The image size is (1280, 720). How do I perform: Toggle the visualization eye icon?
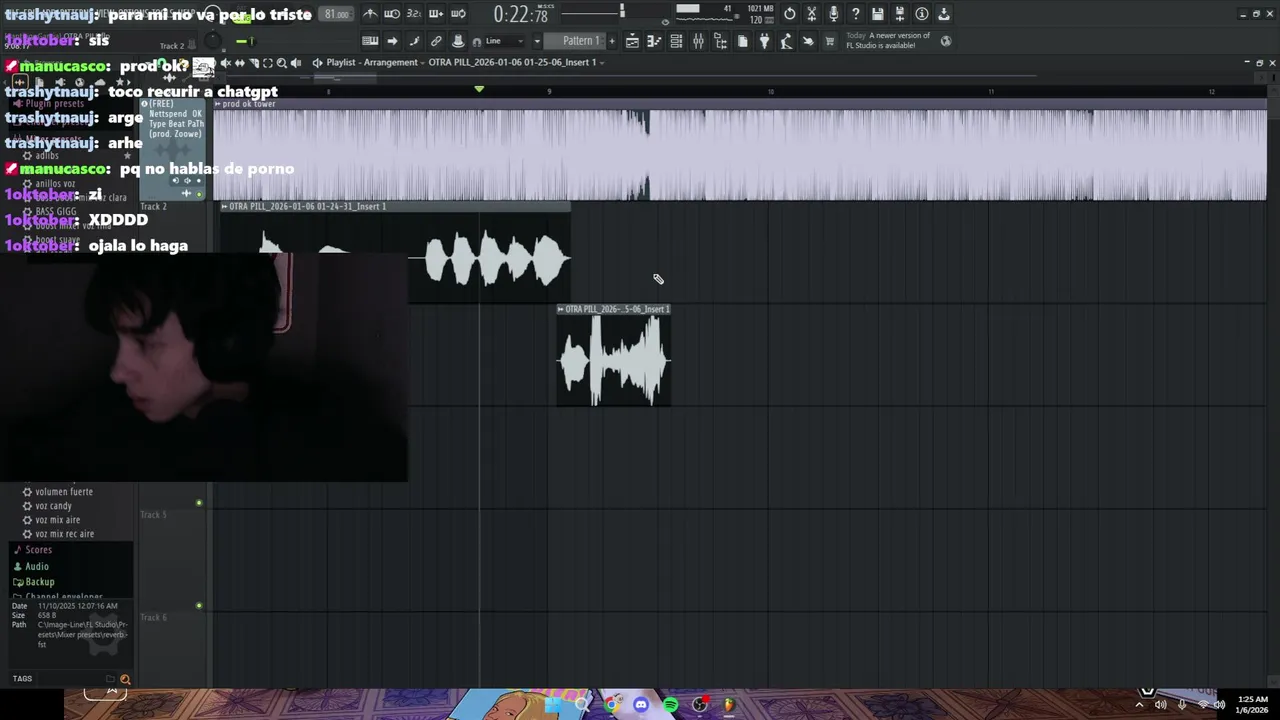pos(666,22)
